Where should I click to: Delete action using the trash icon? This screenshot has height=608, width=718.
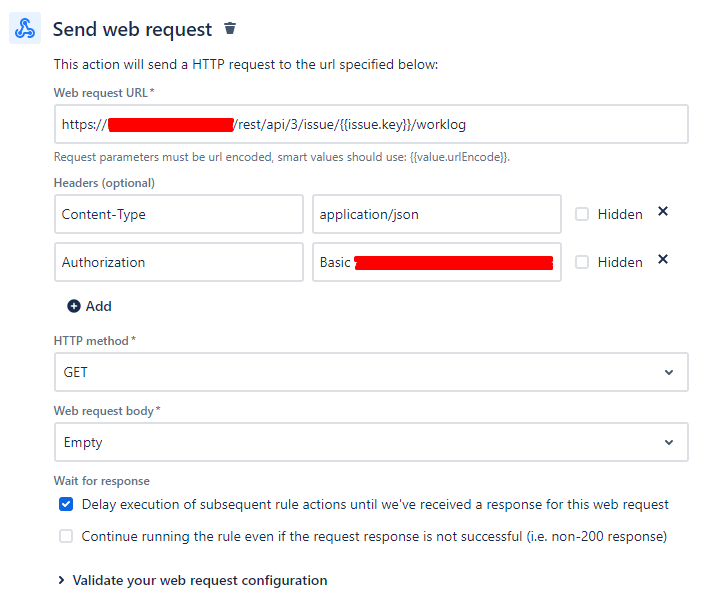click(x=230, y=28)
